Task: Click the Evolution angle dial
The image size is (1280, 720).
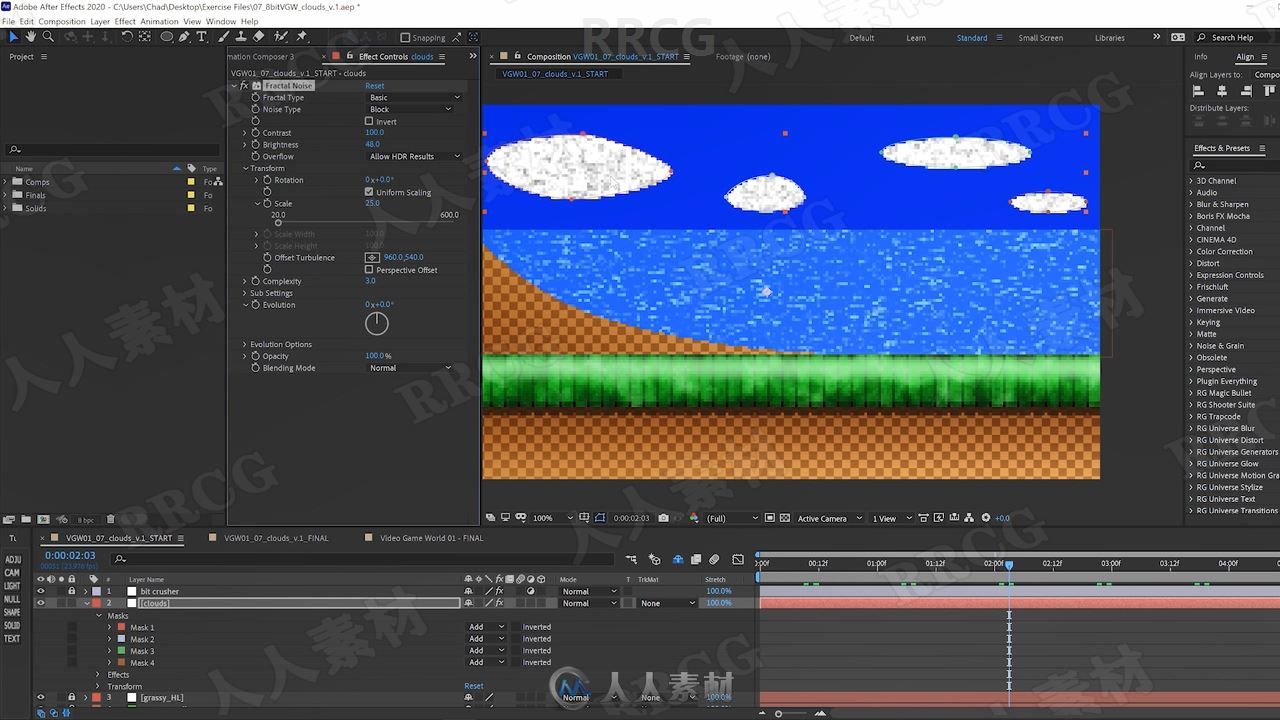Action: point(376,323)
